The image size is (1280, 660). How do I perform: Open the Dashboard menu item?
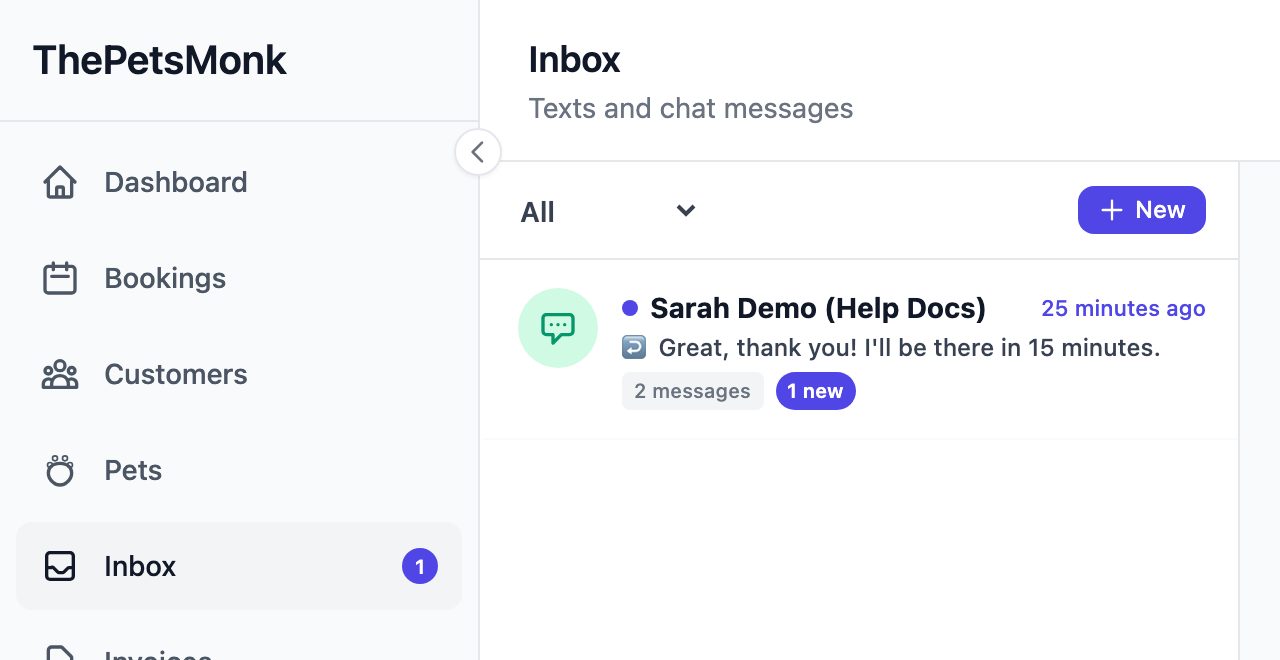[239, 182]
